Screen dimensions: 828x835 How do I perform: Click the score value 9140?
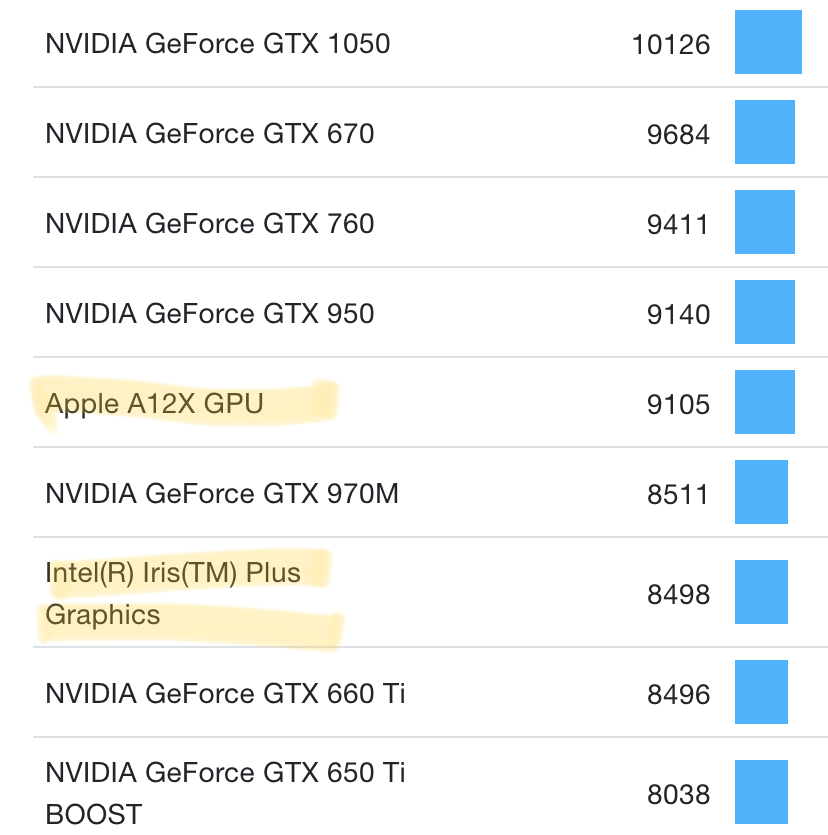(678, 315)
